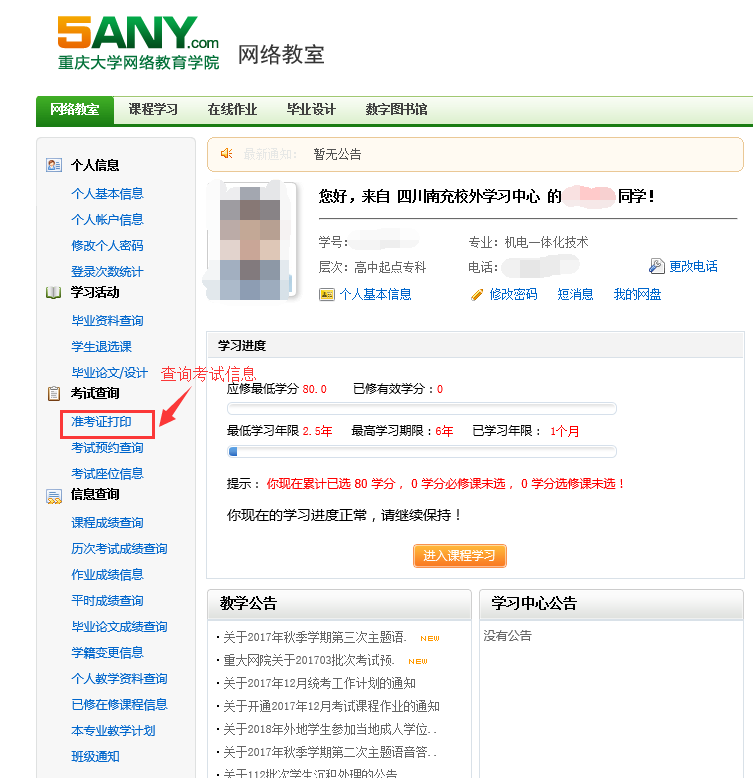
Task: Open the 课程学习 tab
Action: click(x=153, y=110)
